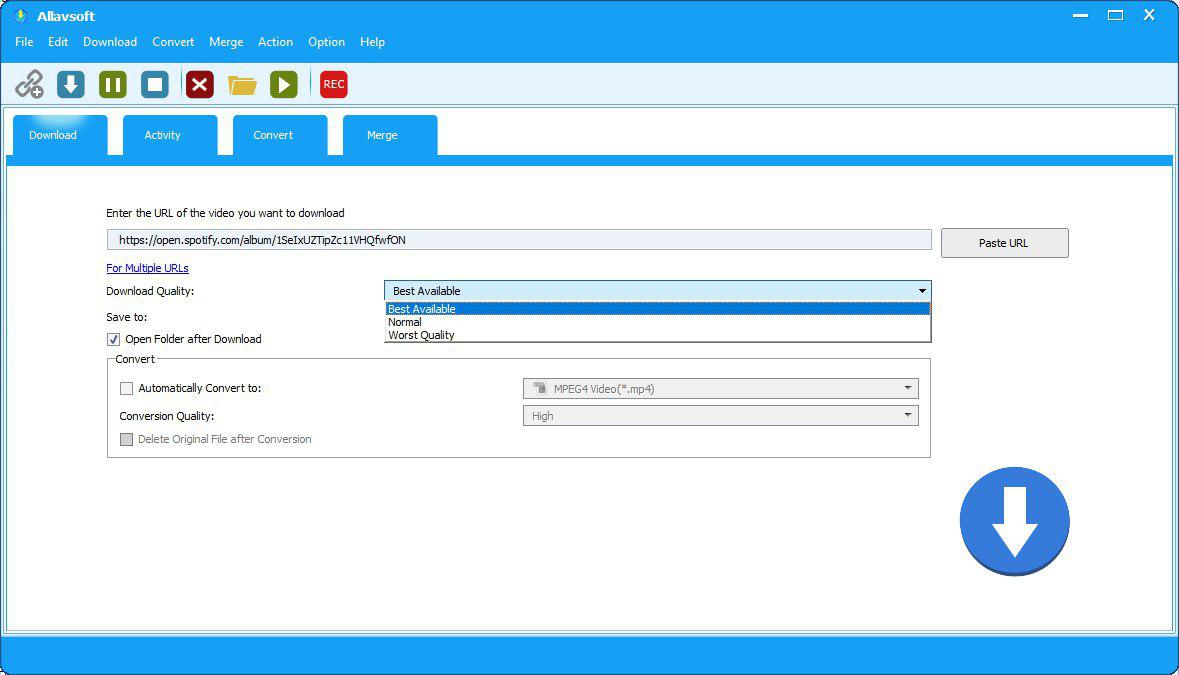
Task: Click the paste URL link icon in toolbar
Action: point(30,84)
